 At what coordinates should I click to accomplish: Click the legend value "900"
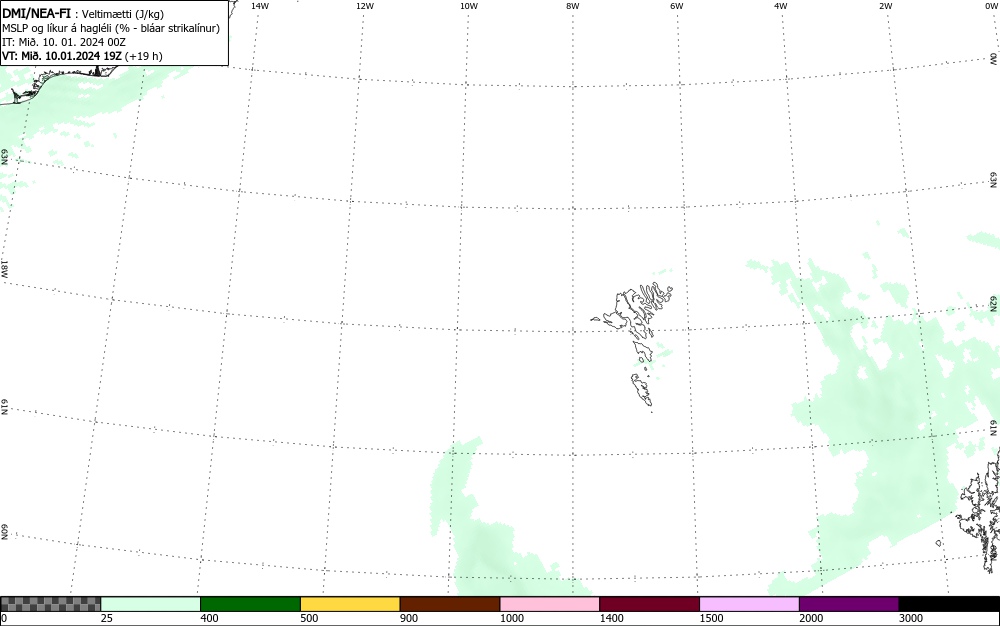pos(409,618)
